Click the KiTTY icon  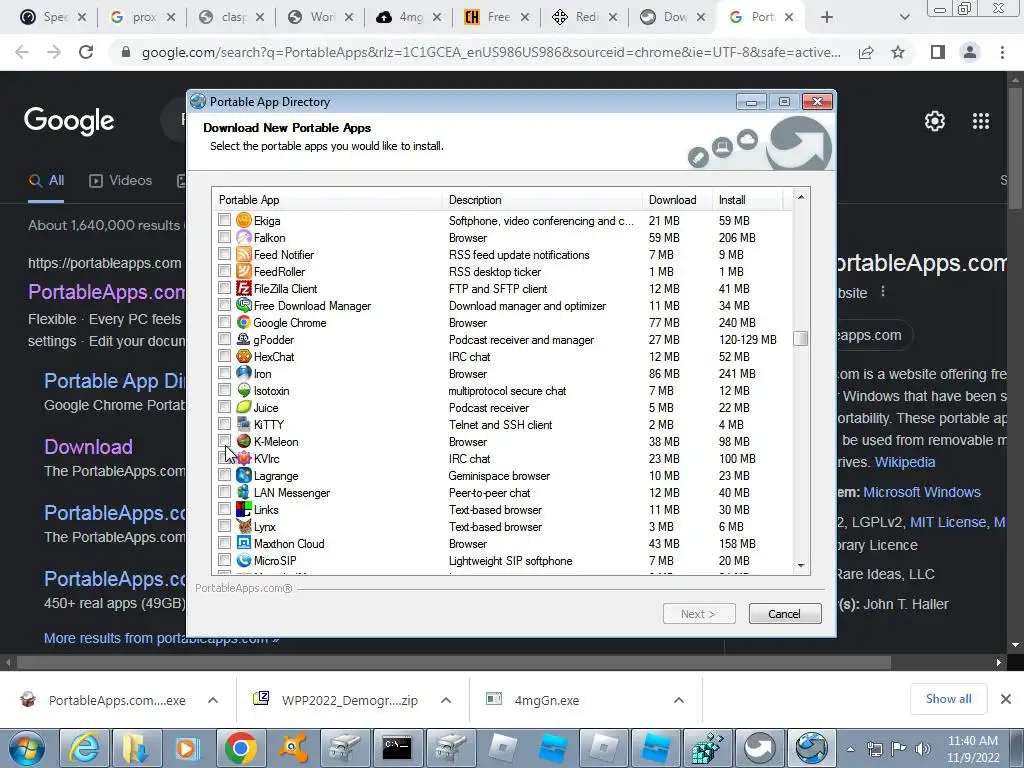(x=244, y=424)
